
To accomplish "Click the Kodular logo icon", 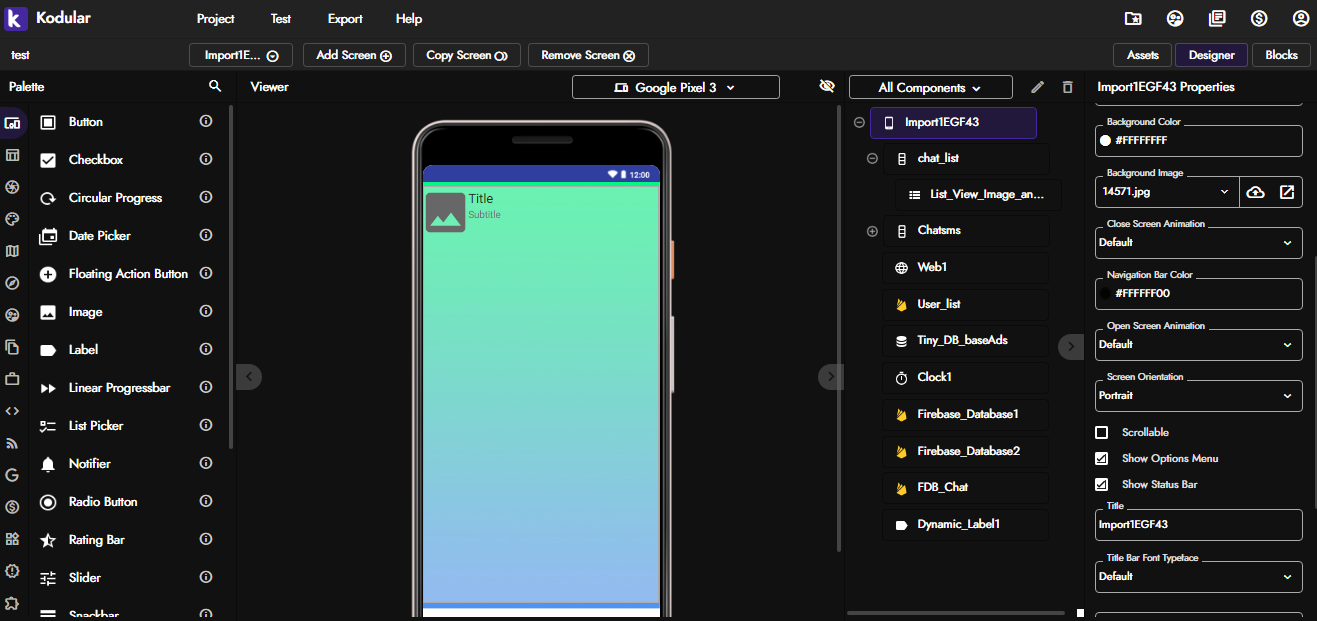I will [x=16, y=18].
